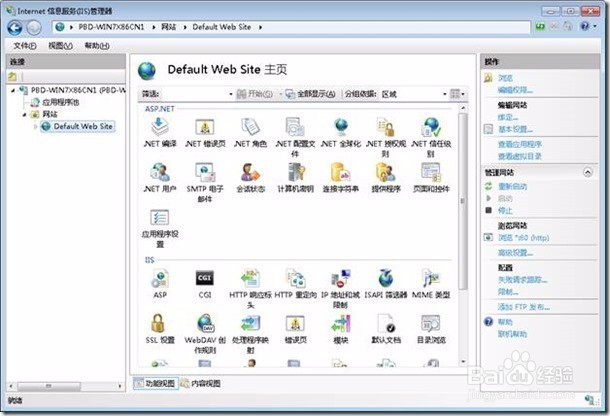Click the 查看应用程序 link
Screen dimensions: 610x416
click(520, 144)
